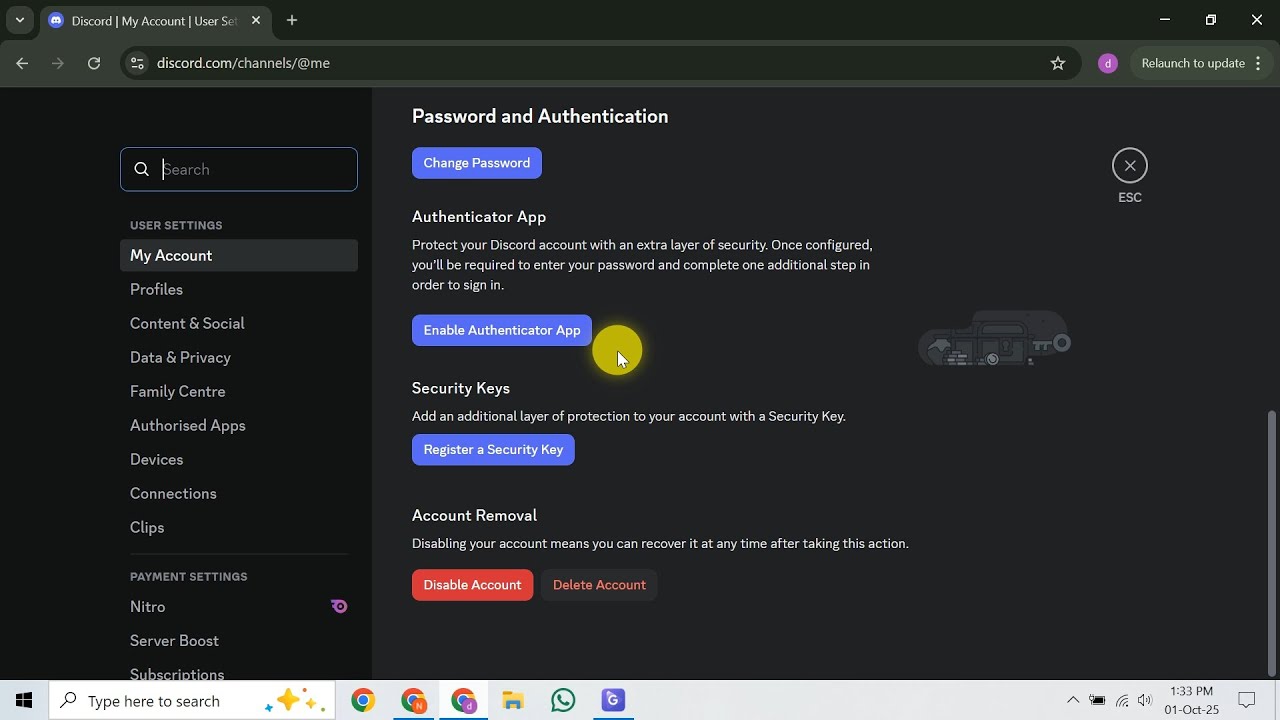The width and height of the screenshot is (1280, 720).
Task: Show hidden system tray icons
Action: (x=1073, y=700)
